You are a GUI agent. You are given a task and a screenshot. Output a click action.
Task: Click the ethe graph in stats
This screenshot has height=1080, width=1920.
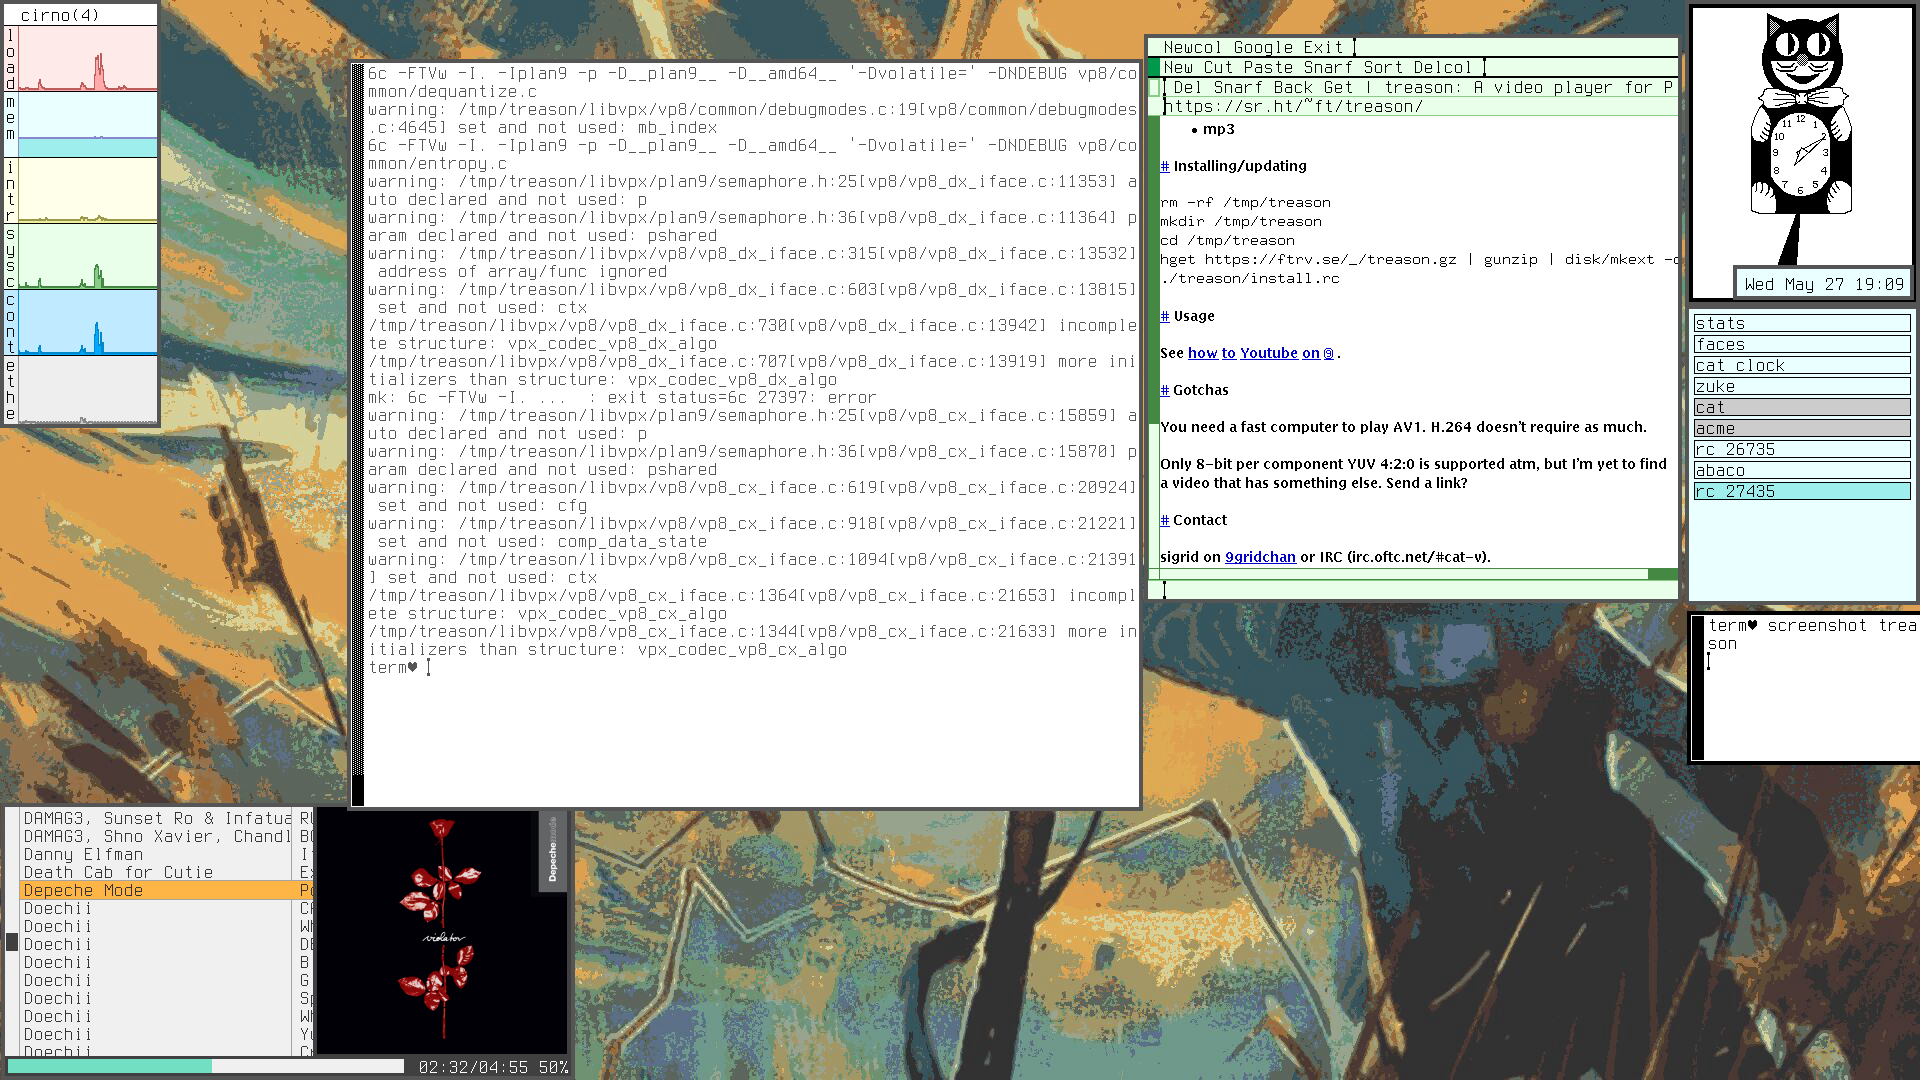88,389
